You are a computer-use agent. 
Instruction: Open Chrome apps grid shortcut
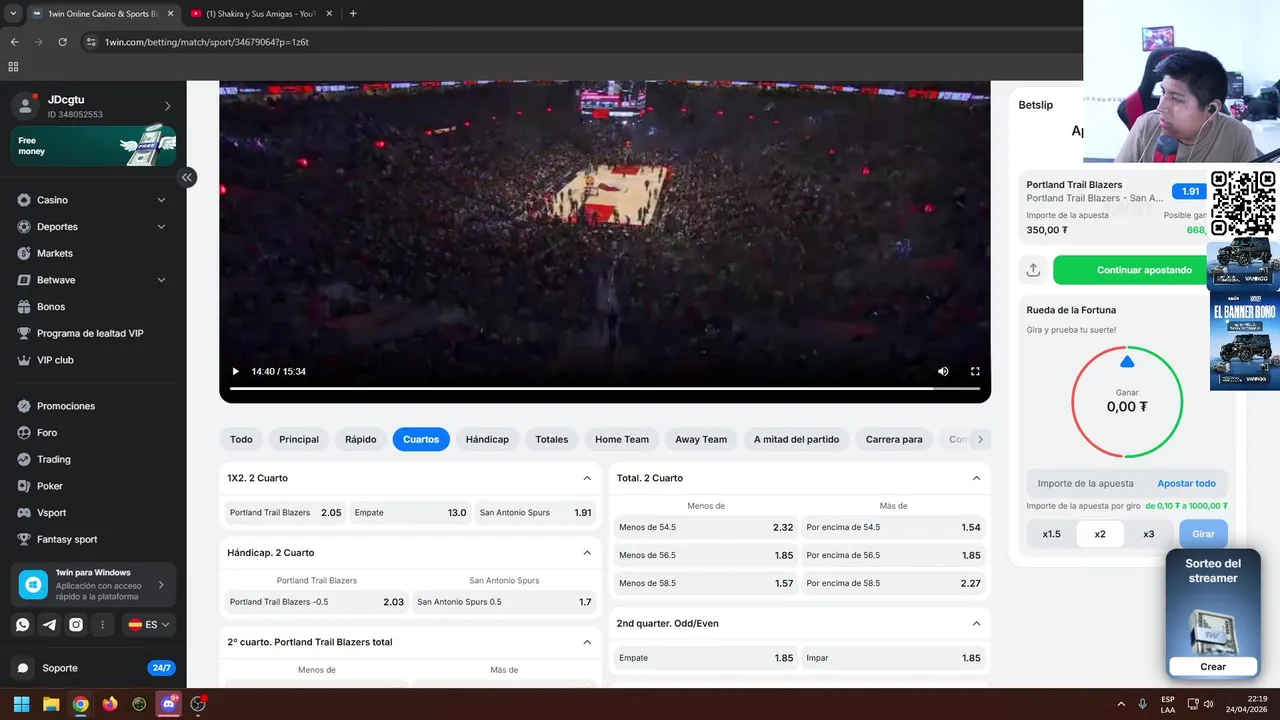pos(13,67)
